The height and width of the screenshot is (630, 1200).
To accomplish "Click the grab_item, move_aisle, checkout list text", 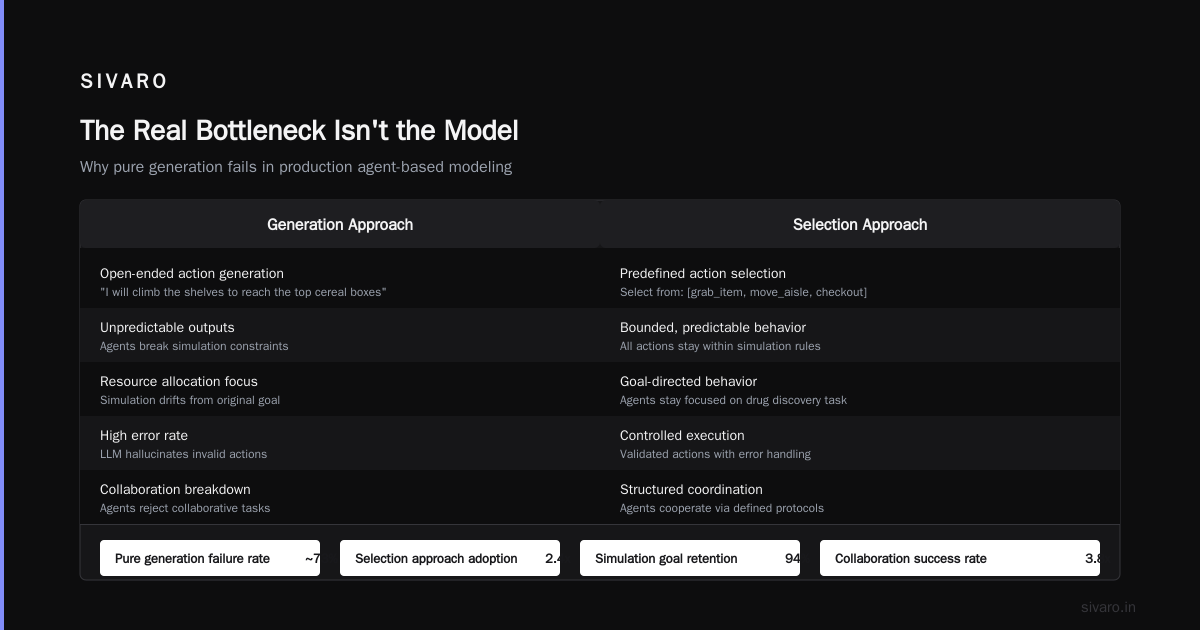I will 743,292.
